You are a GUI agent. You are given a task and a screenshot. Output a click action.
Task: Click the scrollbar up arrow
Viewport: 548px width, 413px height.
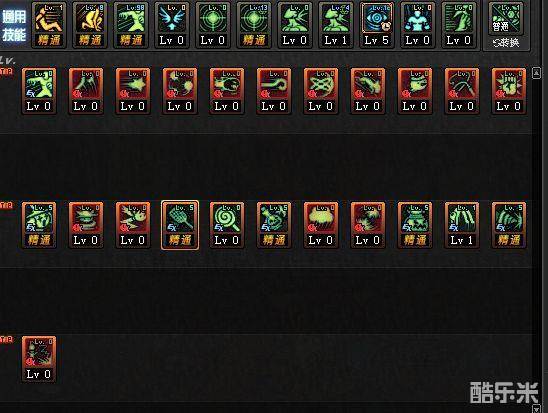[536, 73]
